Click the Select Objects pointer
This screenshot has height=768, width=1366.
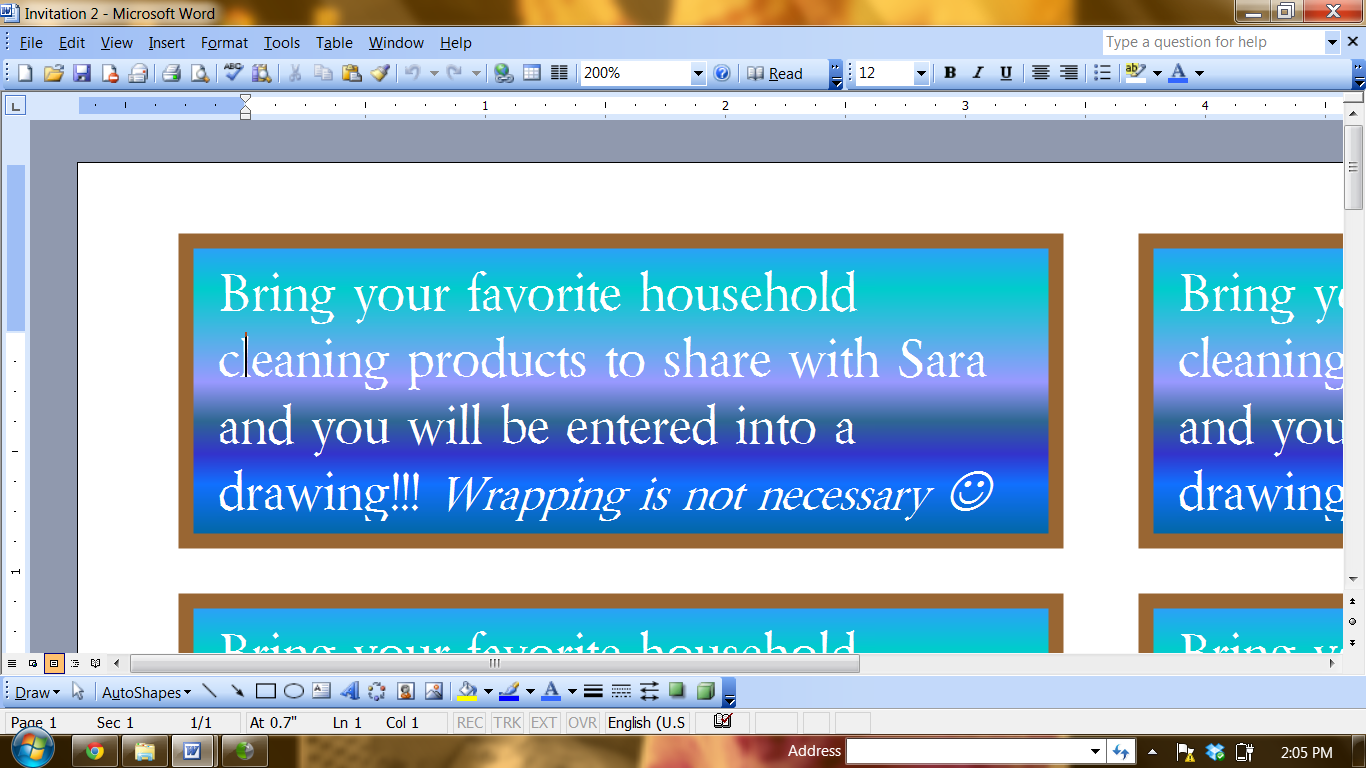coord(78,691)
